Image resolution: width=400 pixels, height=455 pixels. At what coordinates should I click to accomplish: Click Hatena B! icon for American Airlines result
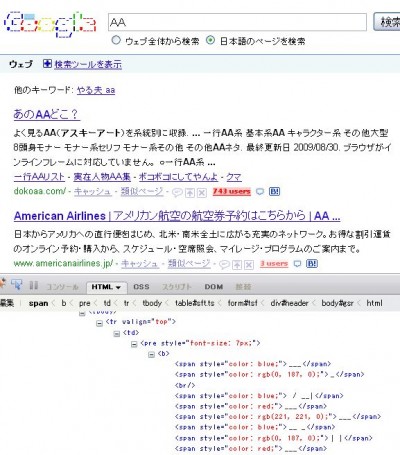click(312, 264)
